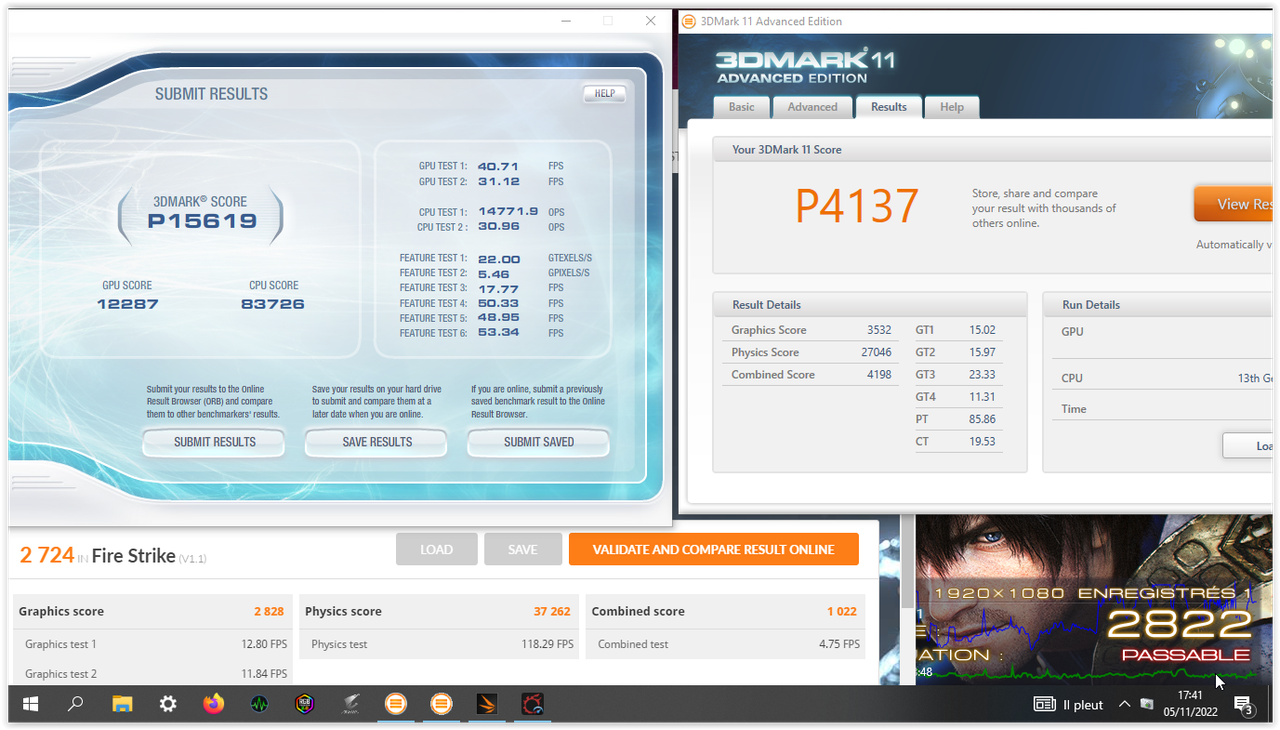Click the Physics Score value 27046
Image resolution: width=1280 pixels, height=730 pixels.
pos(876,352)
